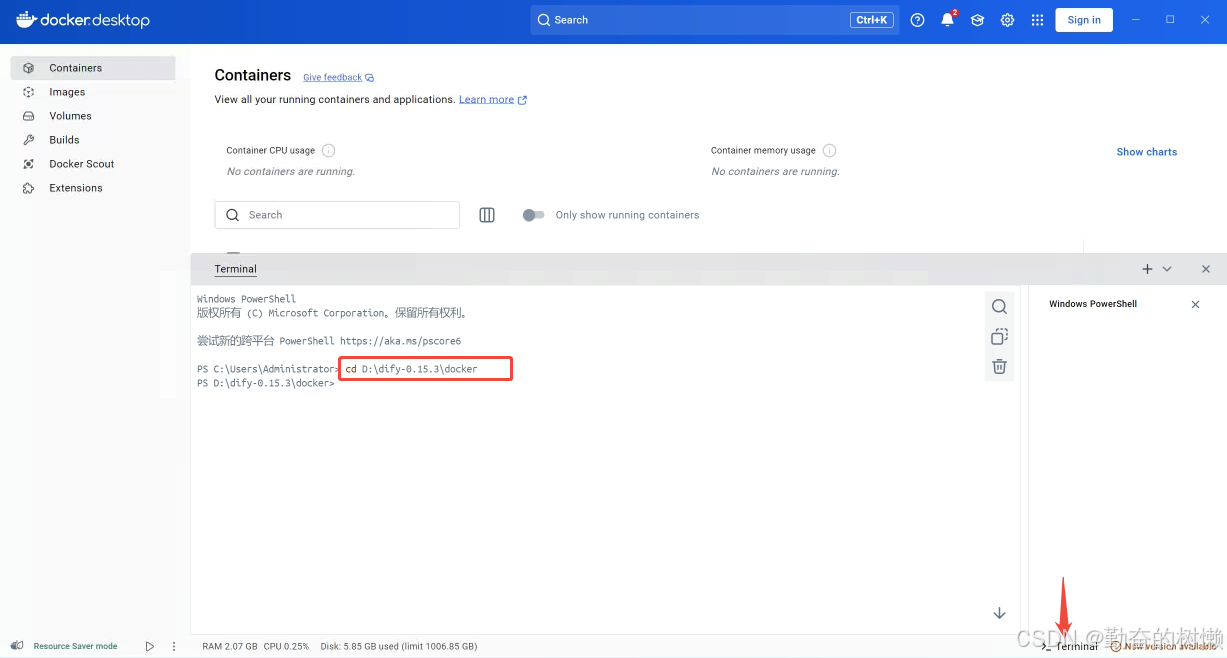Click the Resource Saver mode indicator
The width and height of the screenshot is (1227, 658).
[75, 646]
